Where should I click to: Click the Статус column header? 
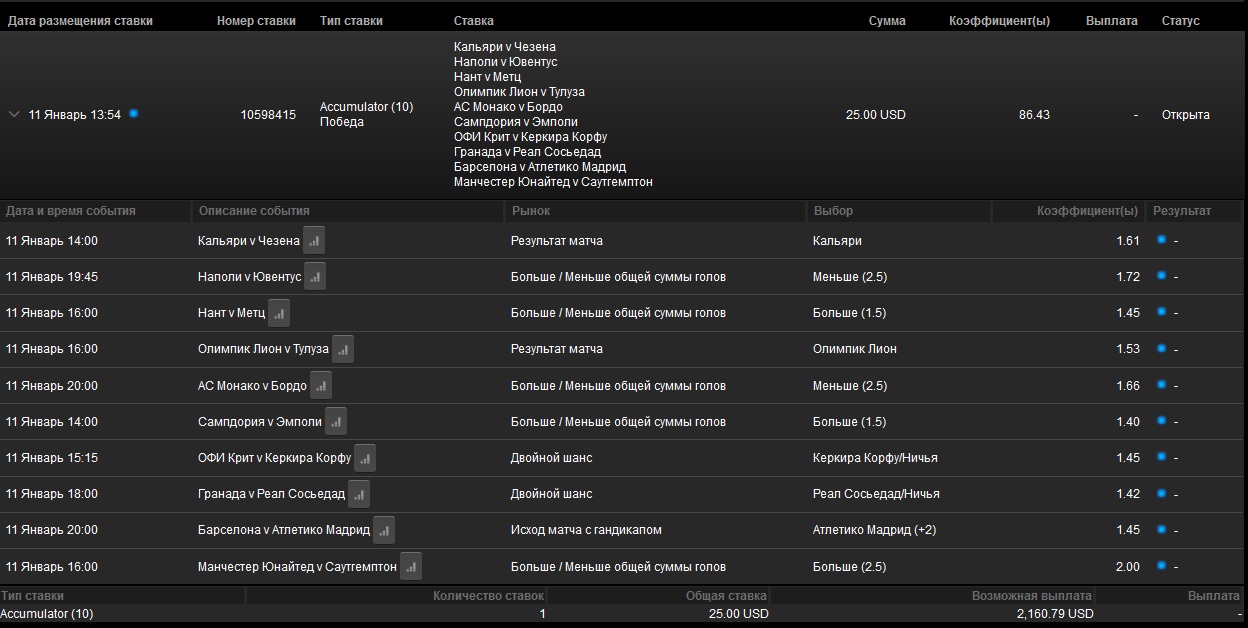1180,21
